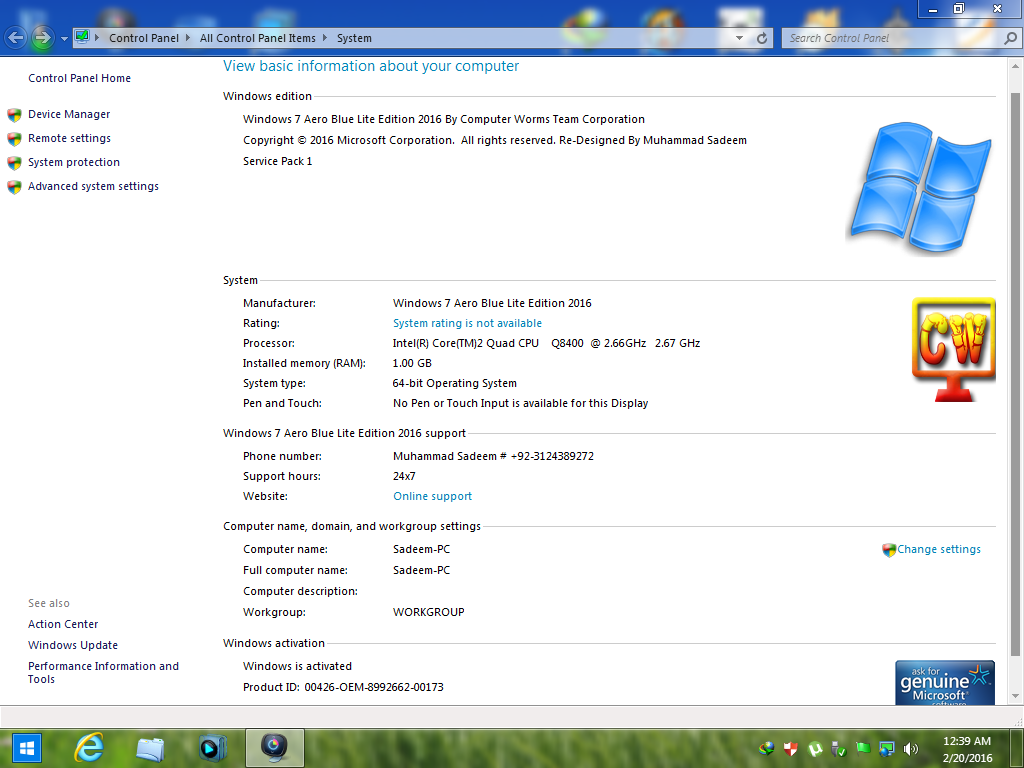Click the vertical scrollbar thumb
Screen dimensions: 1024x768
(x=1016, y=374)
